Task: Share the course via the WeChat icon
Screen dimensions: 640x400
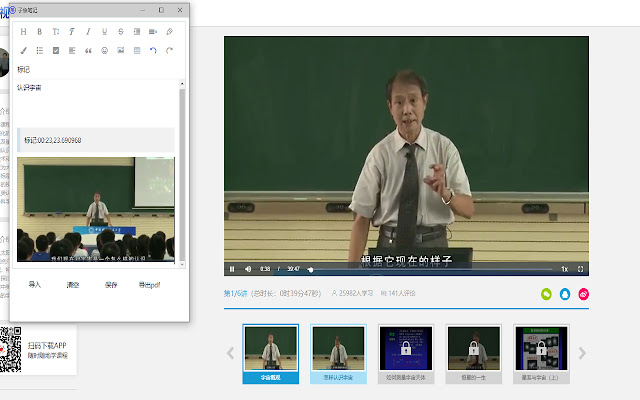Action: pyautogui.click(x=546, y=294)
